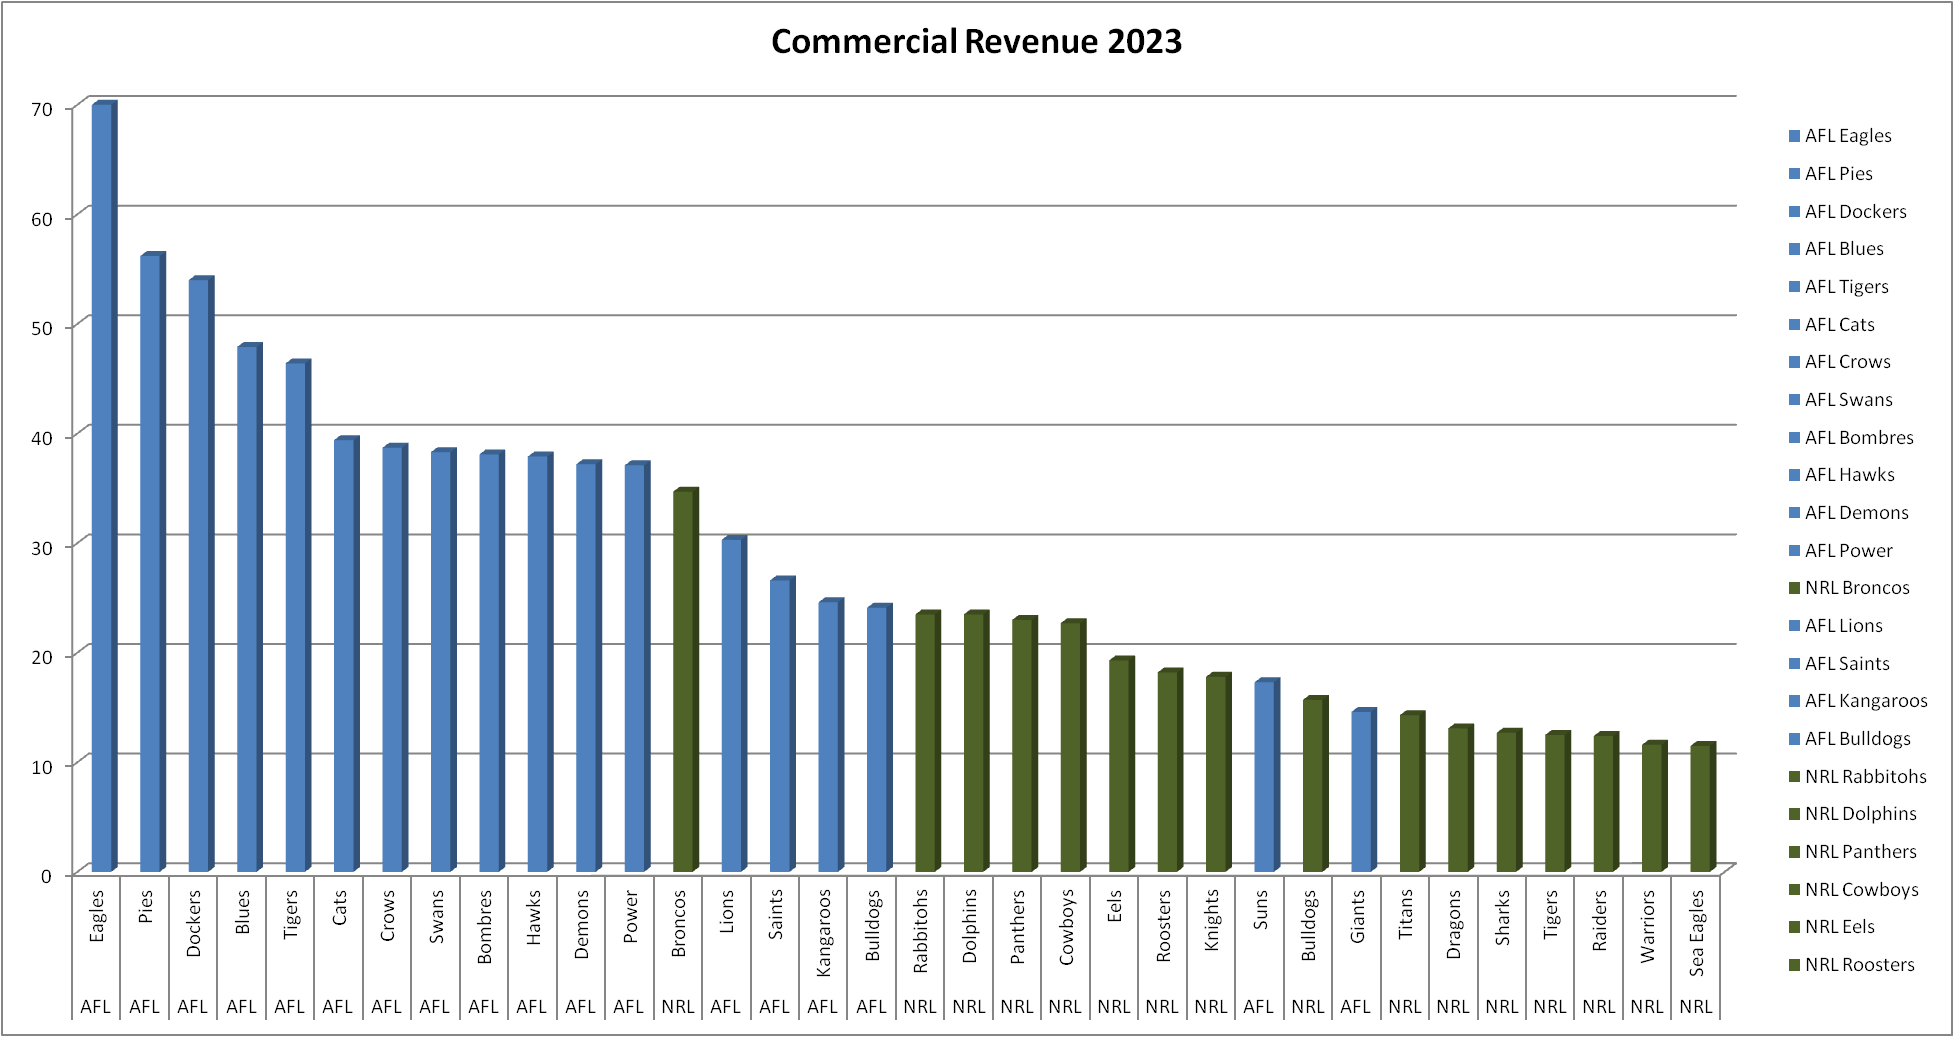Click the "AFL Kangaroos" legend entry
This screenshot has width=1954, height=1037.
(1858, 701)
